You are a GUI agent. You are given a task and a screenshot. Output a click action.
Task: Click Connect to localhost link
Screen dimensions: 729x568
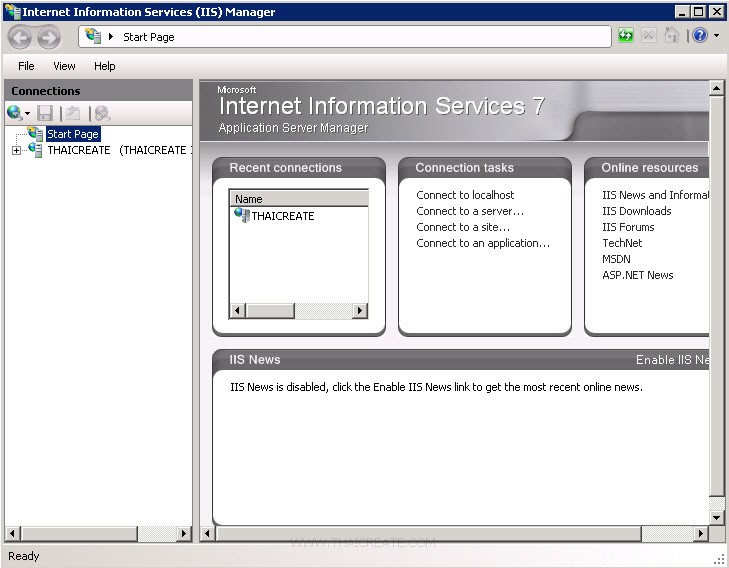coord(465,195)
